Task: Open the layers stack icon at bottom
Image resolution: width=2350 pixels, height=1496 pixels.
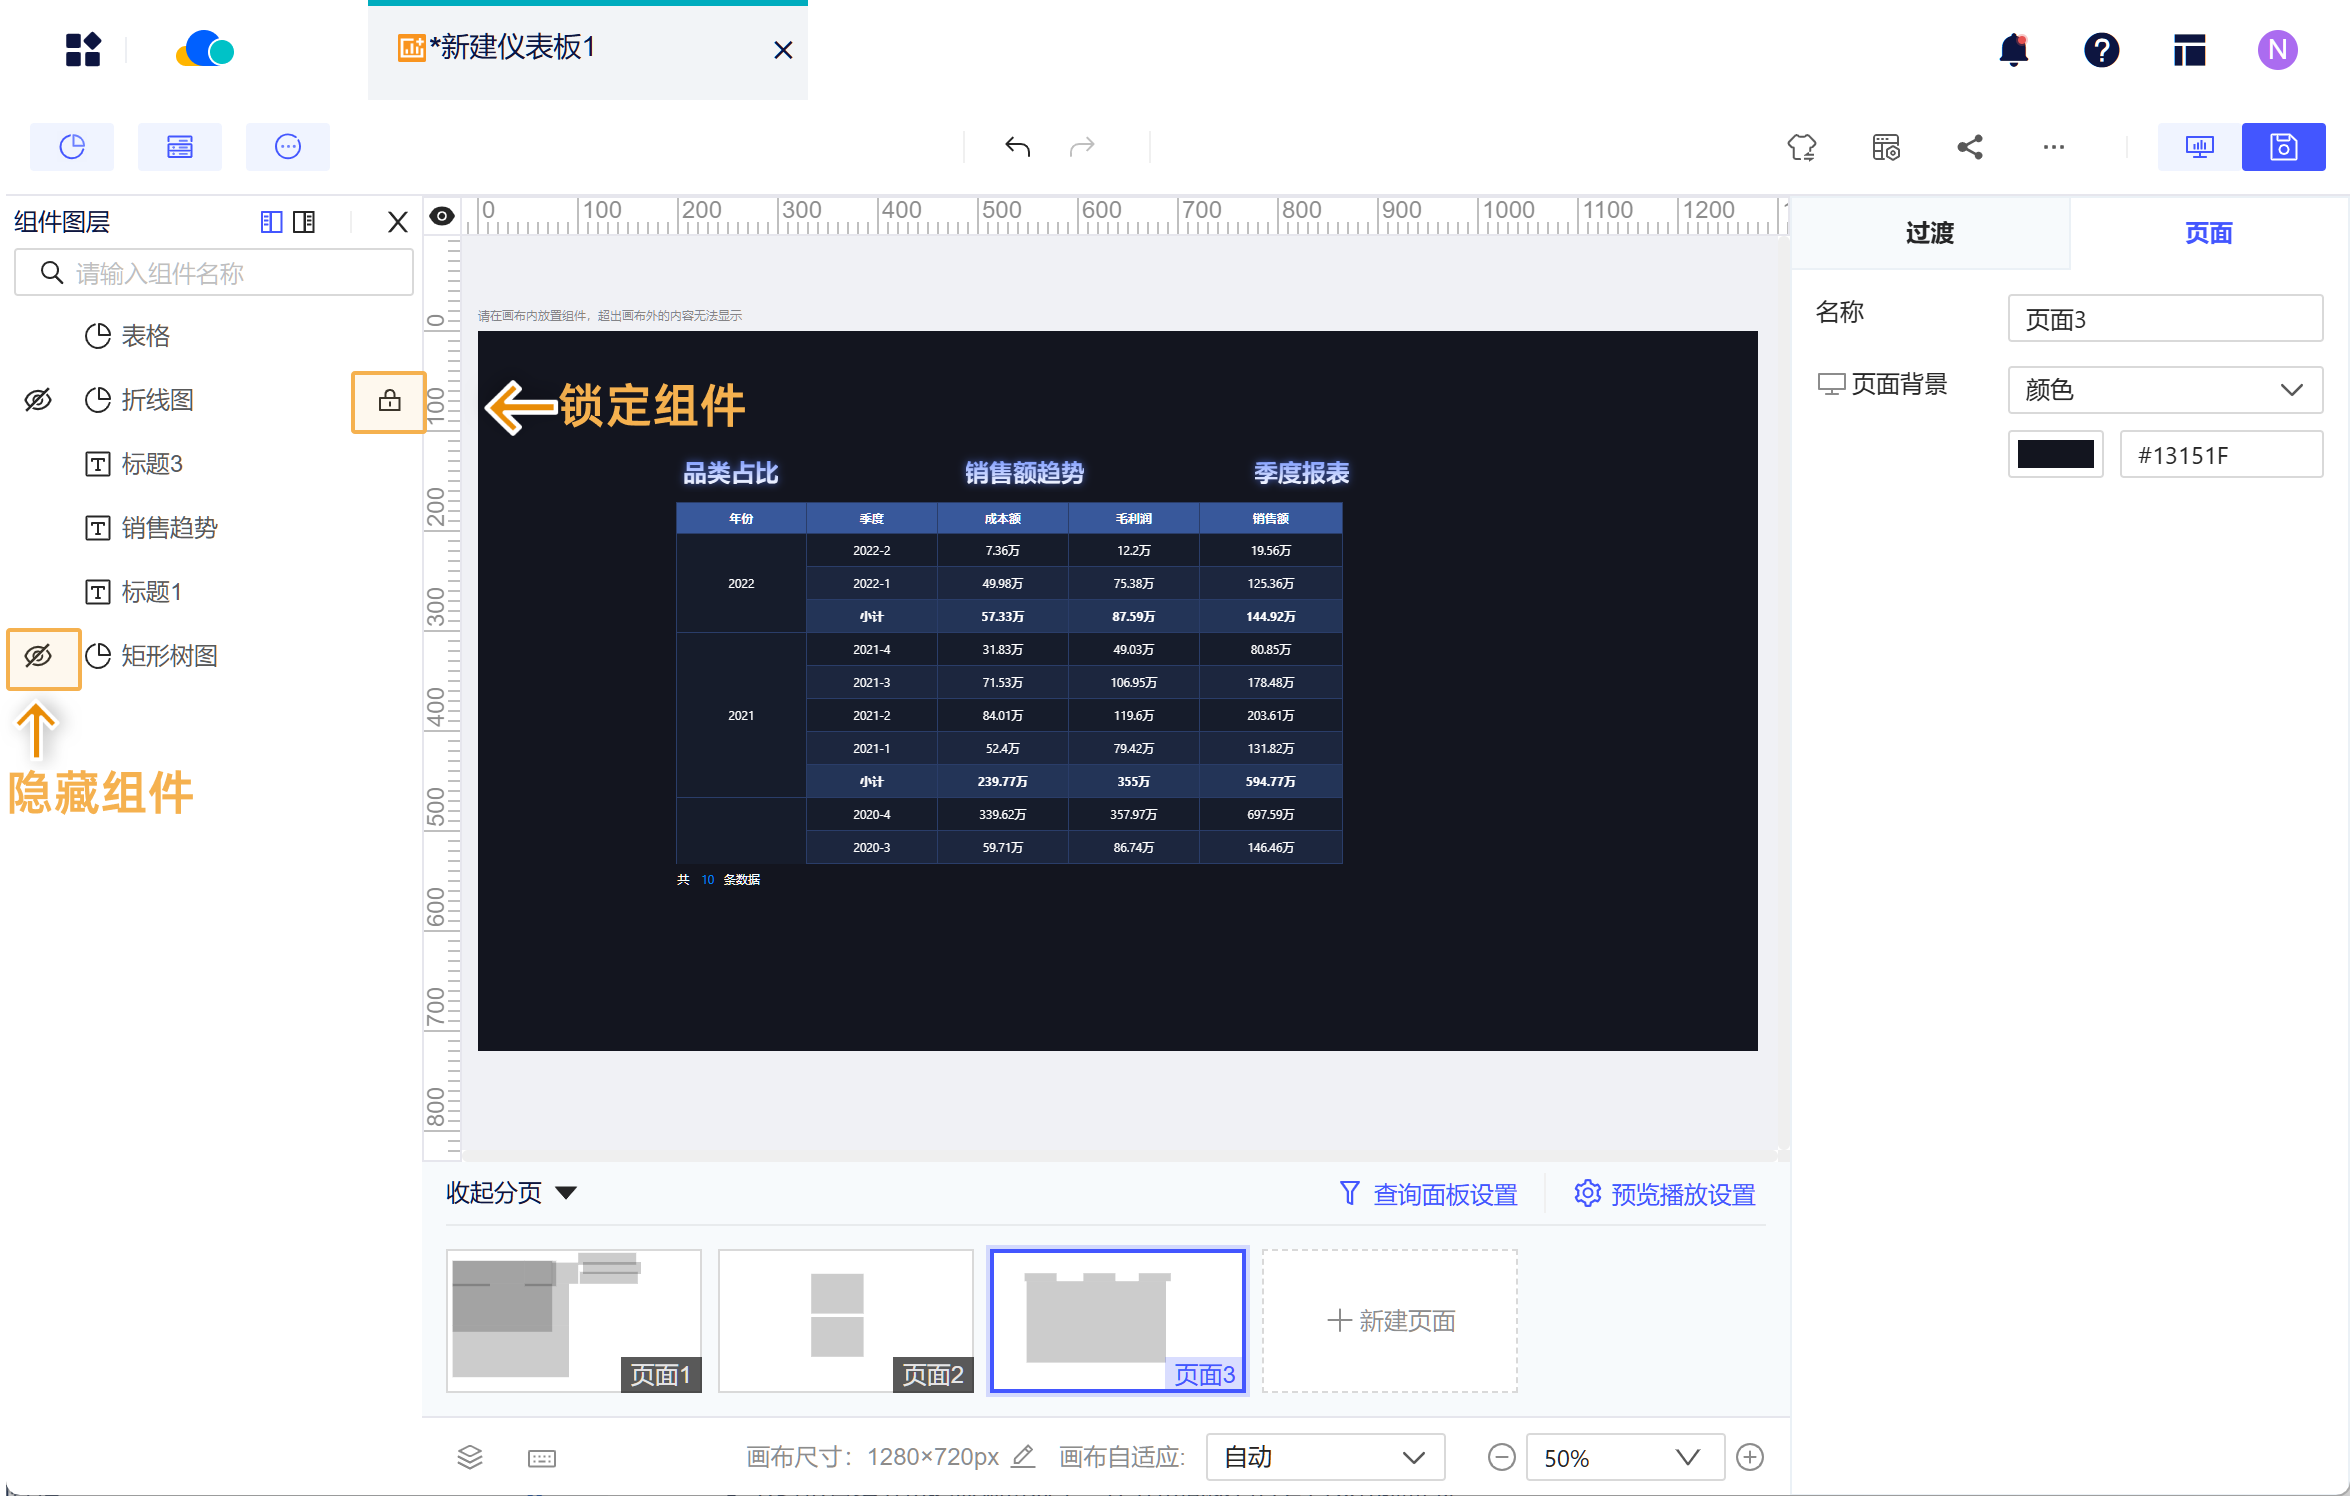Action: pos(470,1457)
